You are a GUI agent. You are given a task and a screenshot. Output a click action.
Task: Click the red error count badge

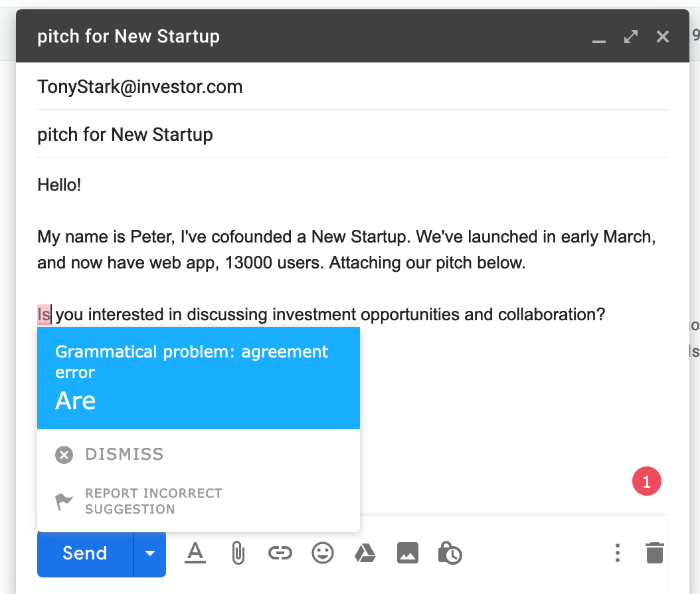[x=647, y=481]
